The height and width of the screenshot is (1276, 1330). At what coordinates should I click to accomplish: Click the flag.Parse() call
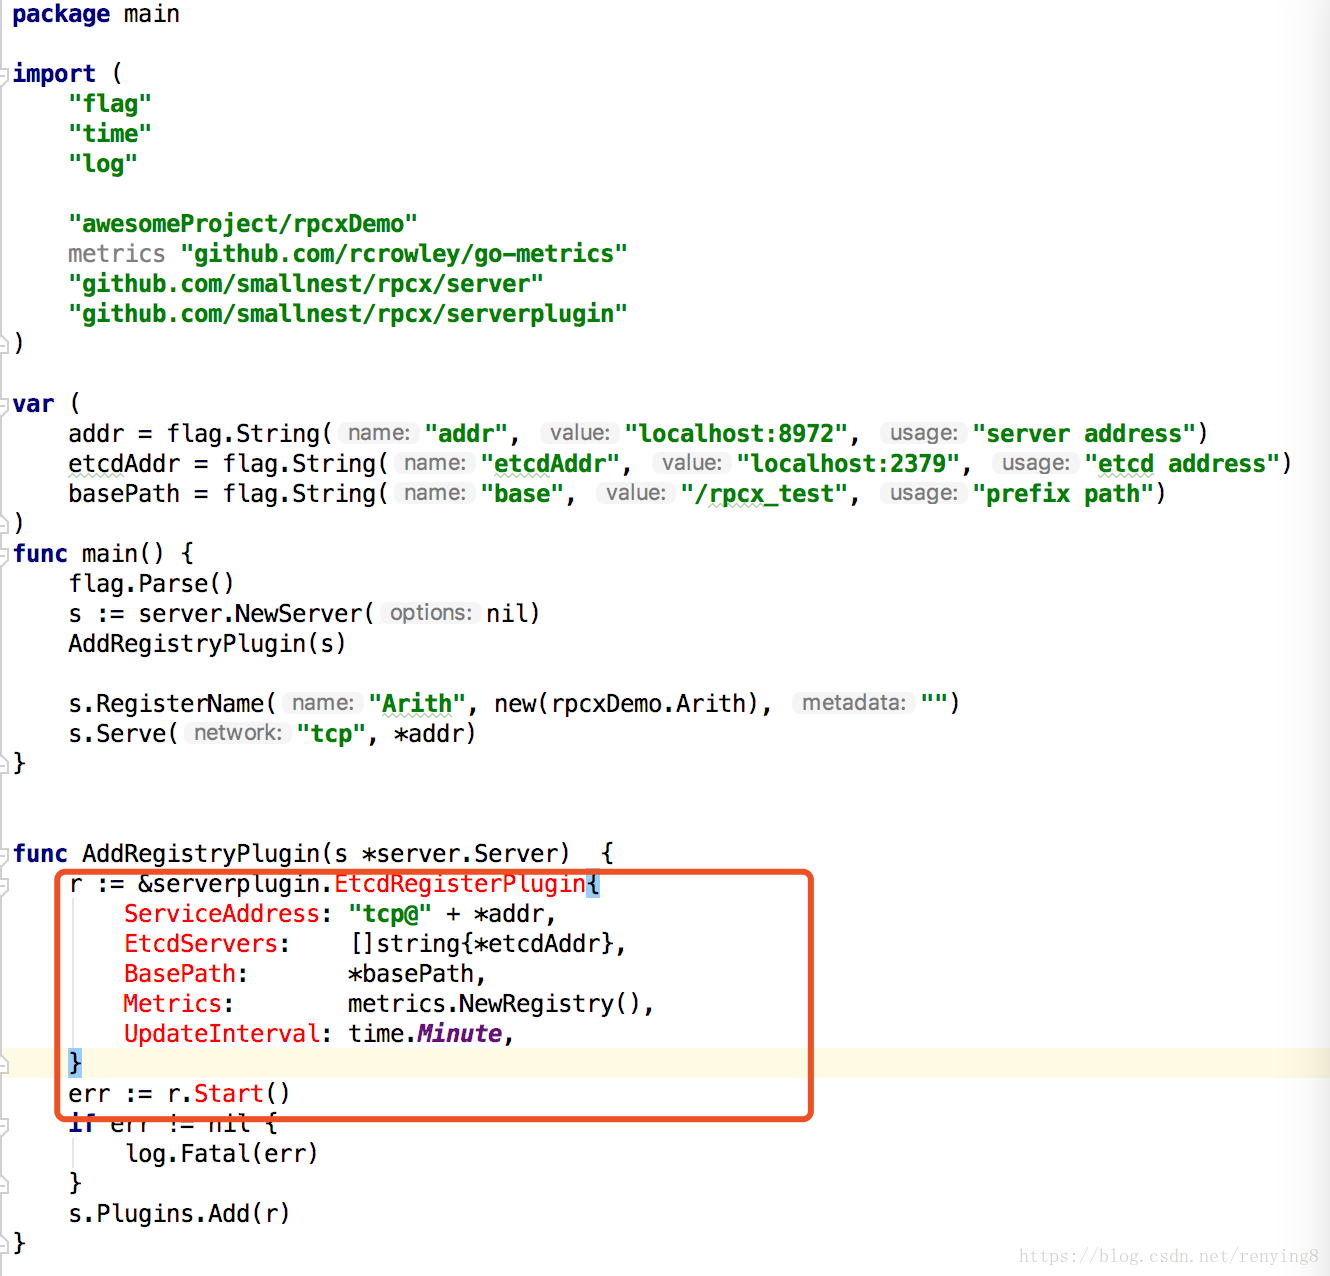click(151, 584)
